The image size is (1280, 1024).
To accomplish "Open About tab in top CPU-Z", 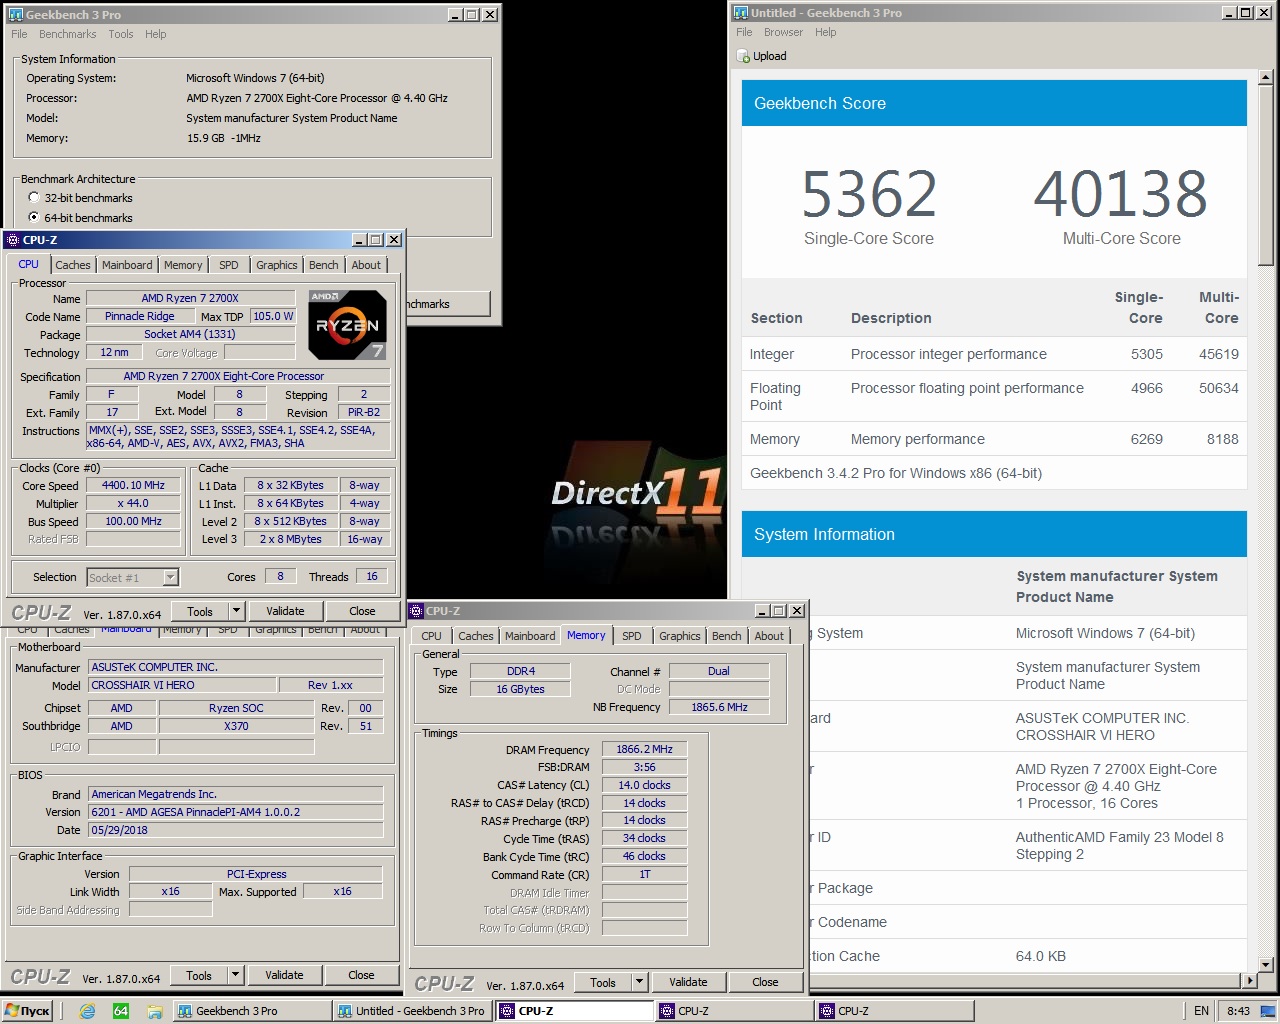I will click(x=366, y=265).
